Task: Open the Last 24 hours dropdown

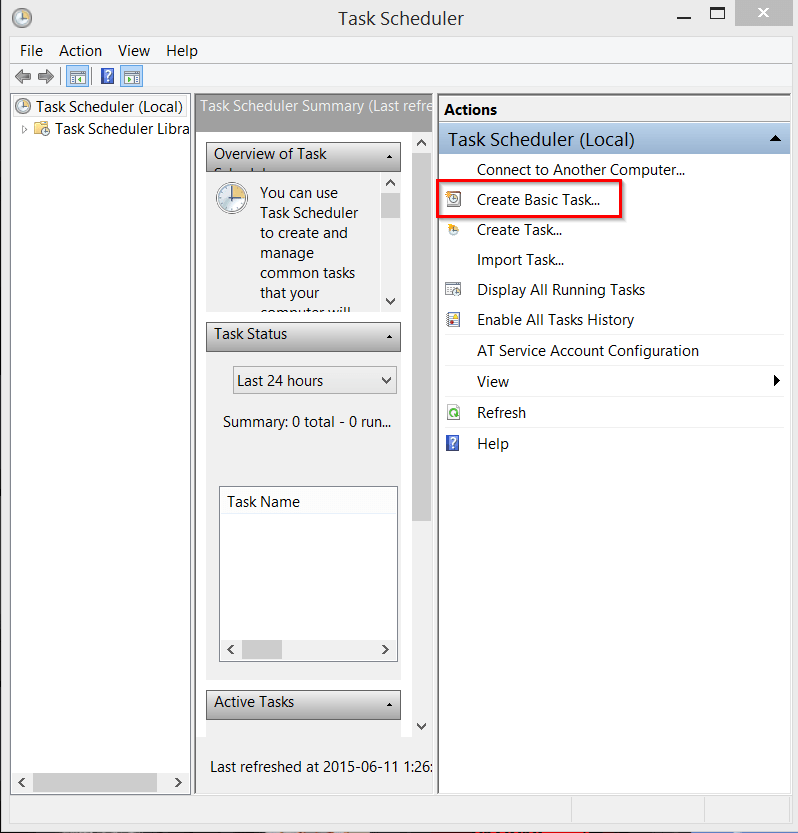Action: coord(315,381)
